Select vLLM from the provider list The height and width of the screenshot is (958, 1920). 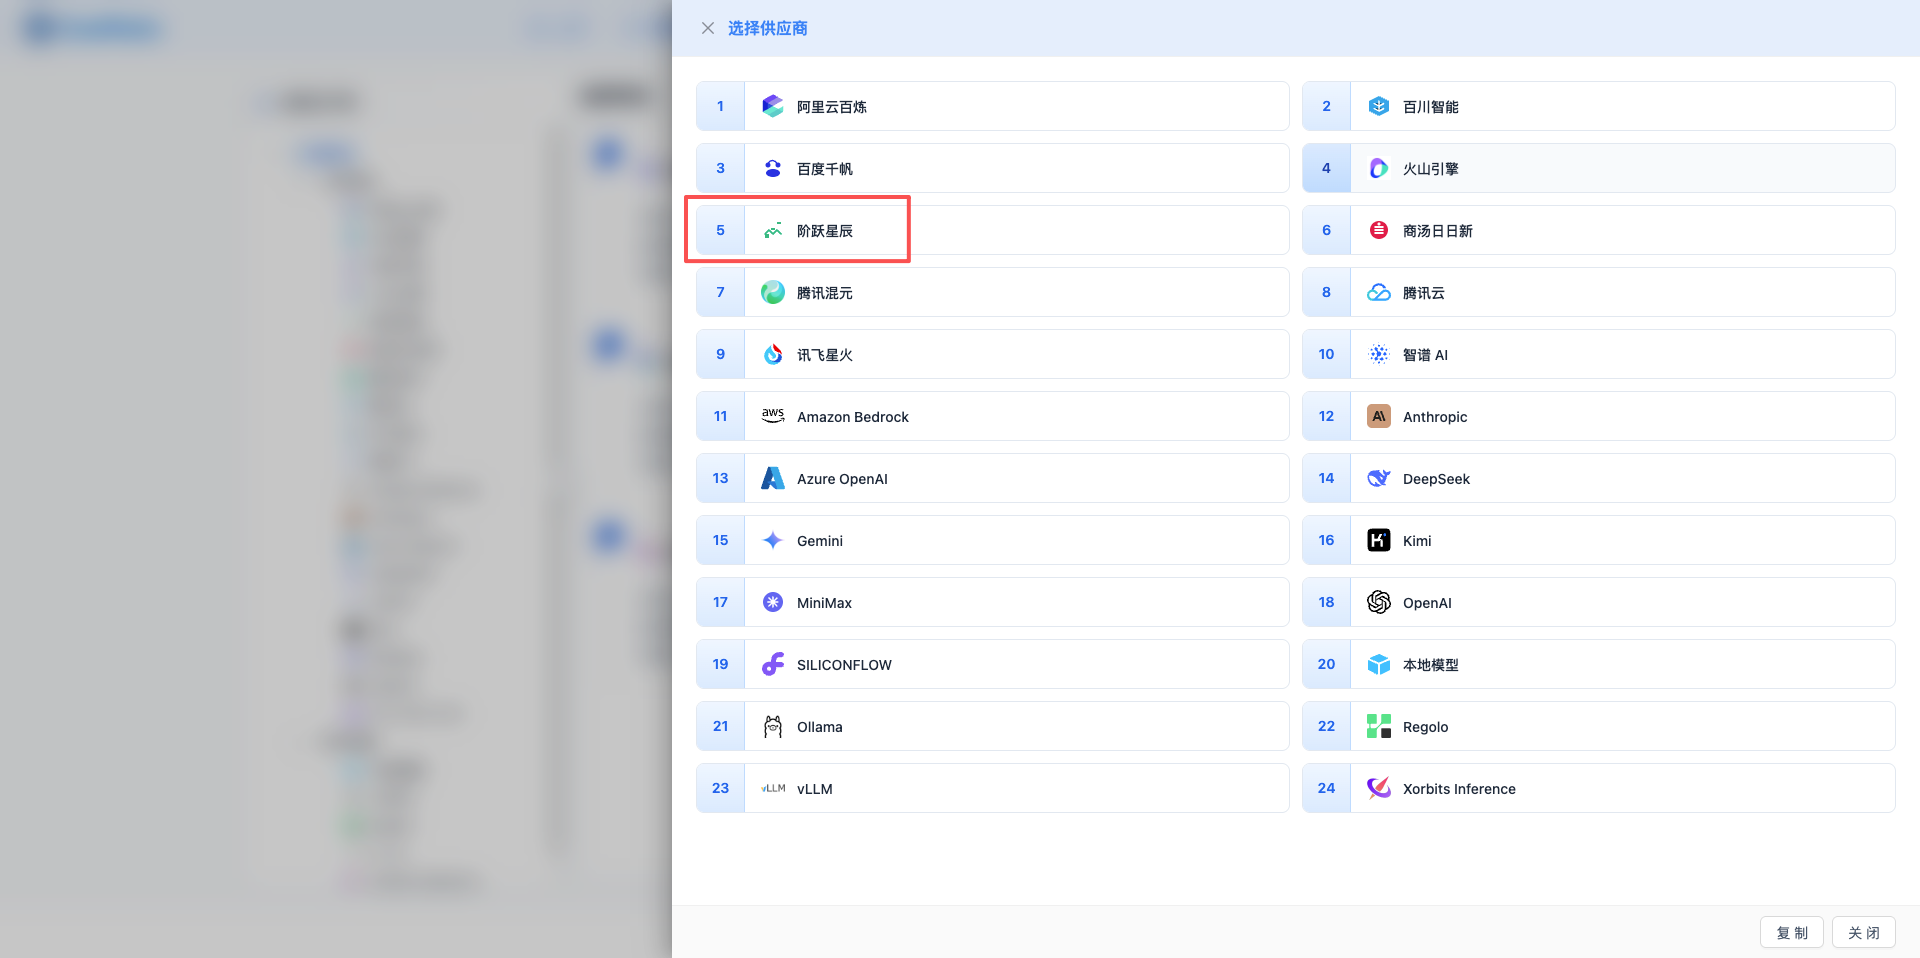click(815, 789)
